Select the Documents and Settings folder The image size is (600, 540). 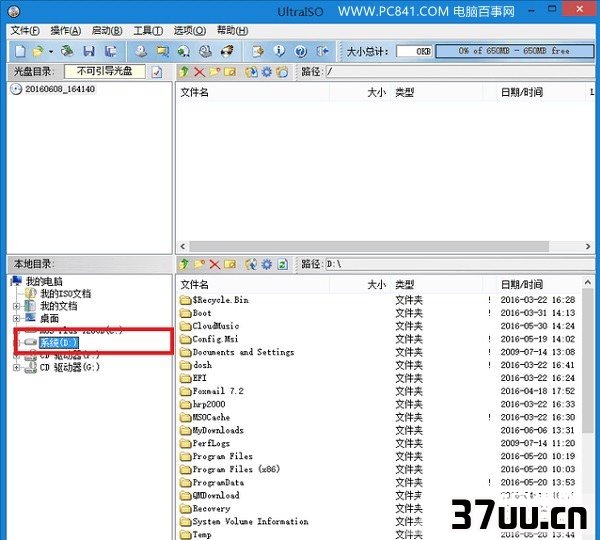[243, 352]
